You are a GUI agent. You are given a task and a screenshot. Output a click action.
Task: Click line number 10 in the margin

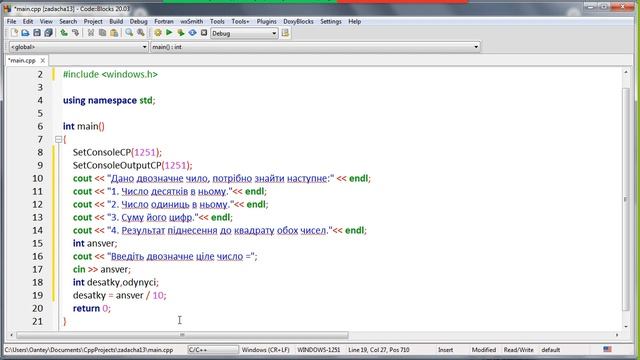(38, 178)
